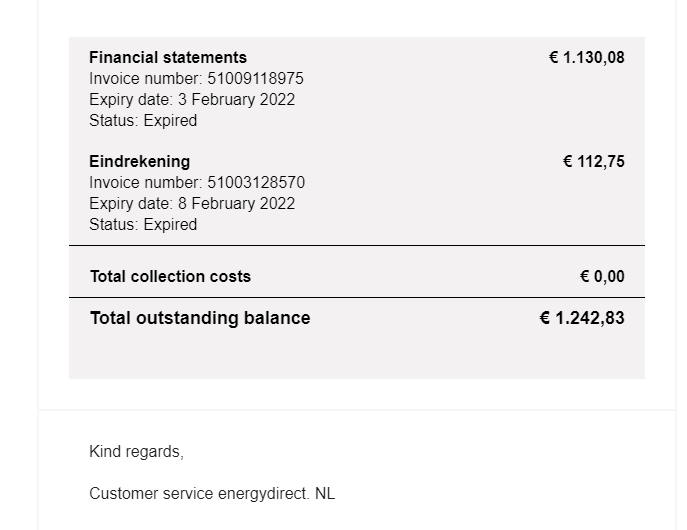687x530 pixels.
Task: Select the € 1.130,08 amount
Action: (x=586, y=58)
